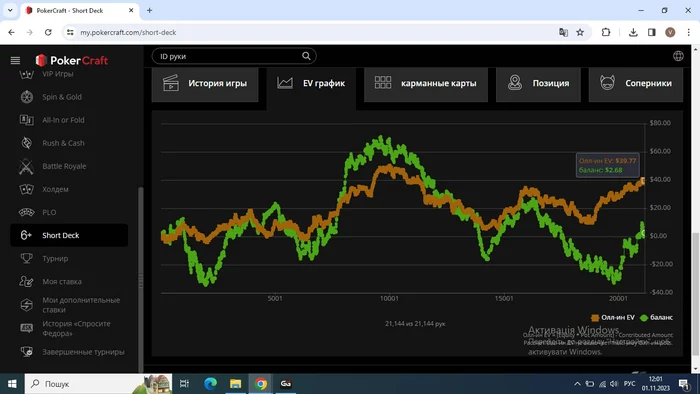Open Short Deck sidebar item
The width and height of the screenshot is (700, 394).
69,235
